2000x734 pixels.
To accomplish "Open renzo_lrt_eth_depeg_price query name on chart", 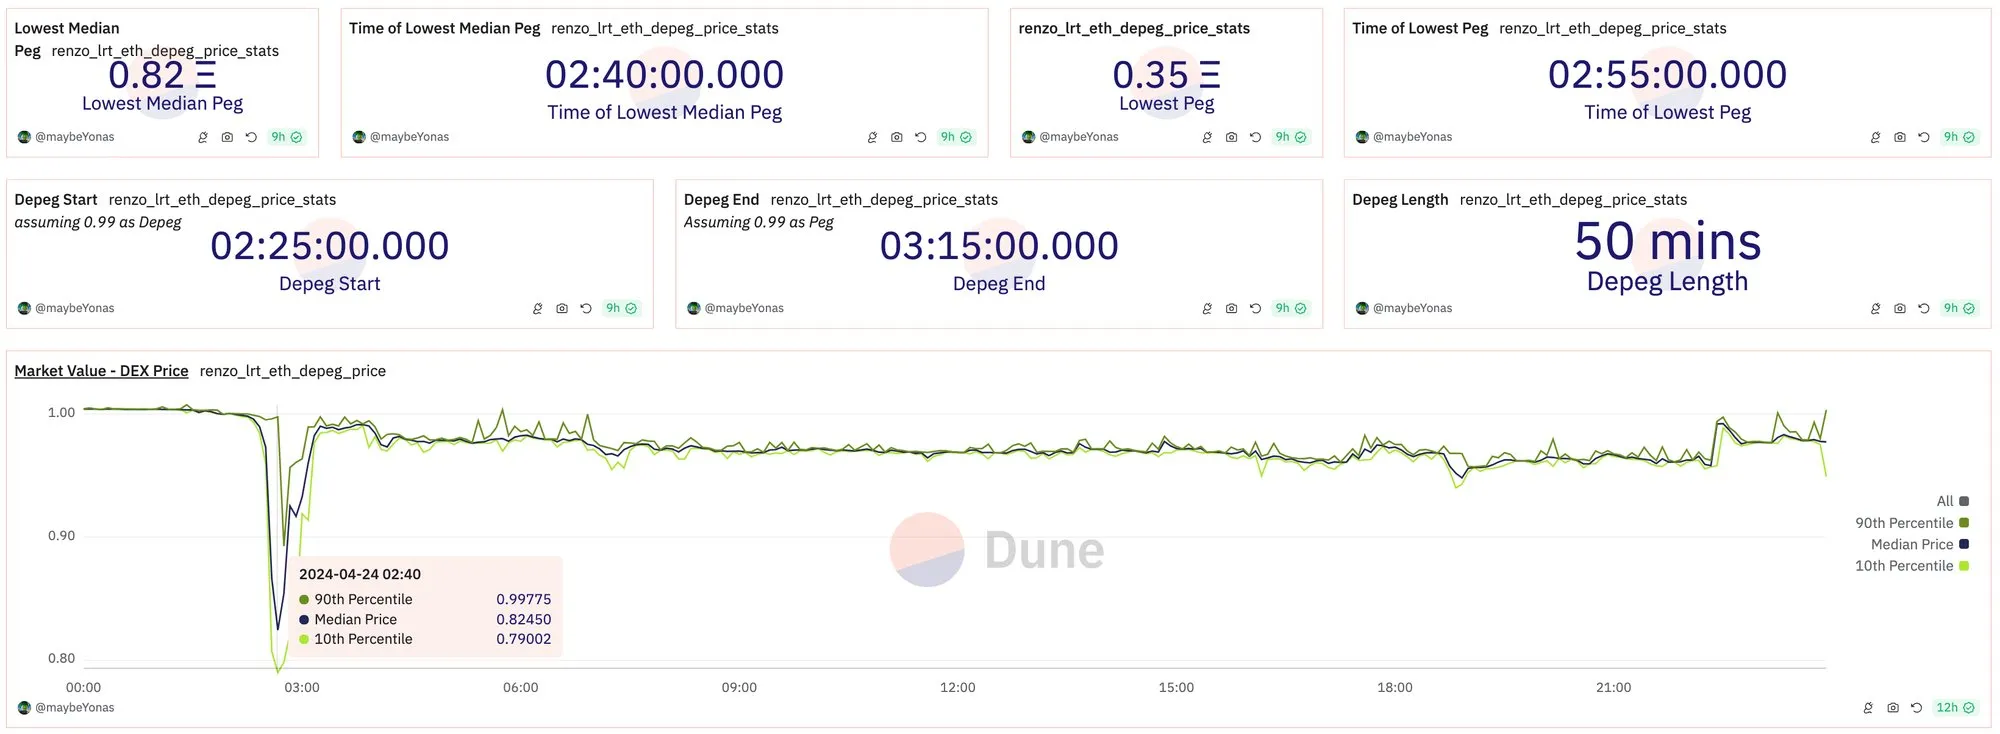I will pos(293,371).
